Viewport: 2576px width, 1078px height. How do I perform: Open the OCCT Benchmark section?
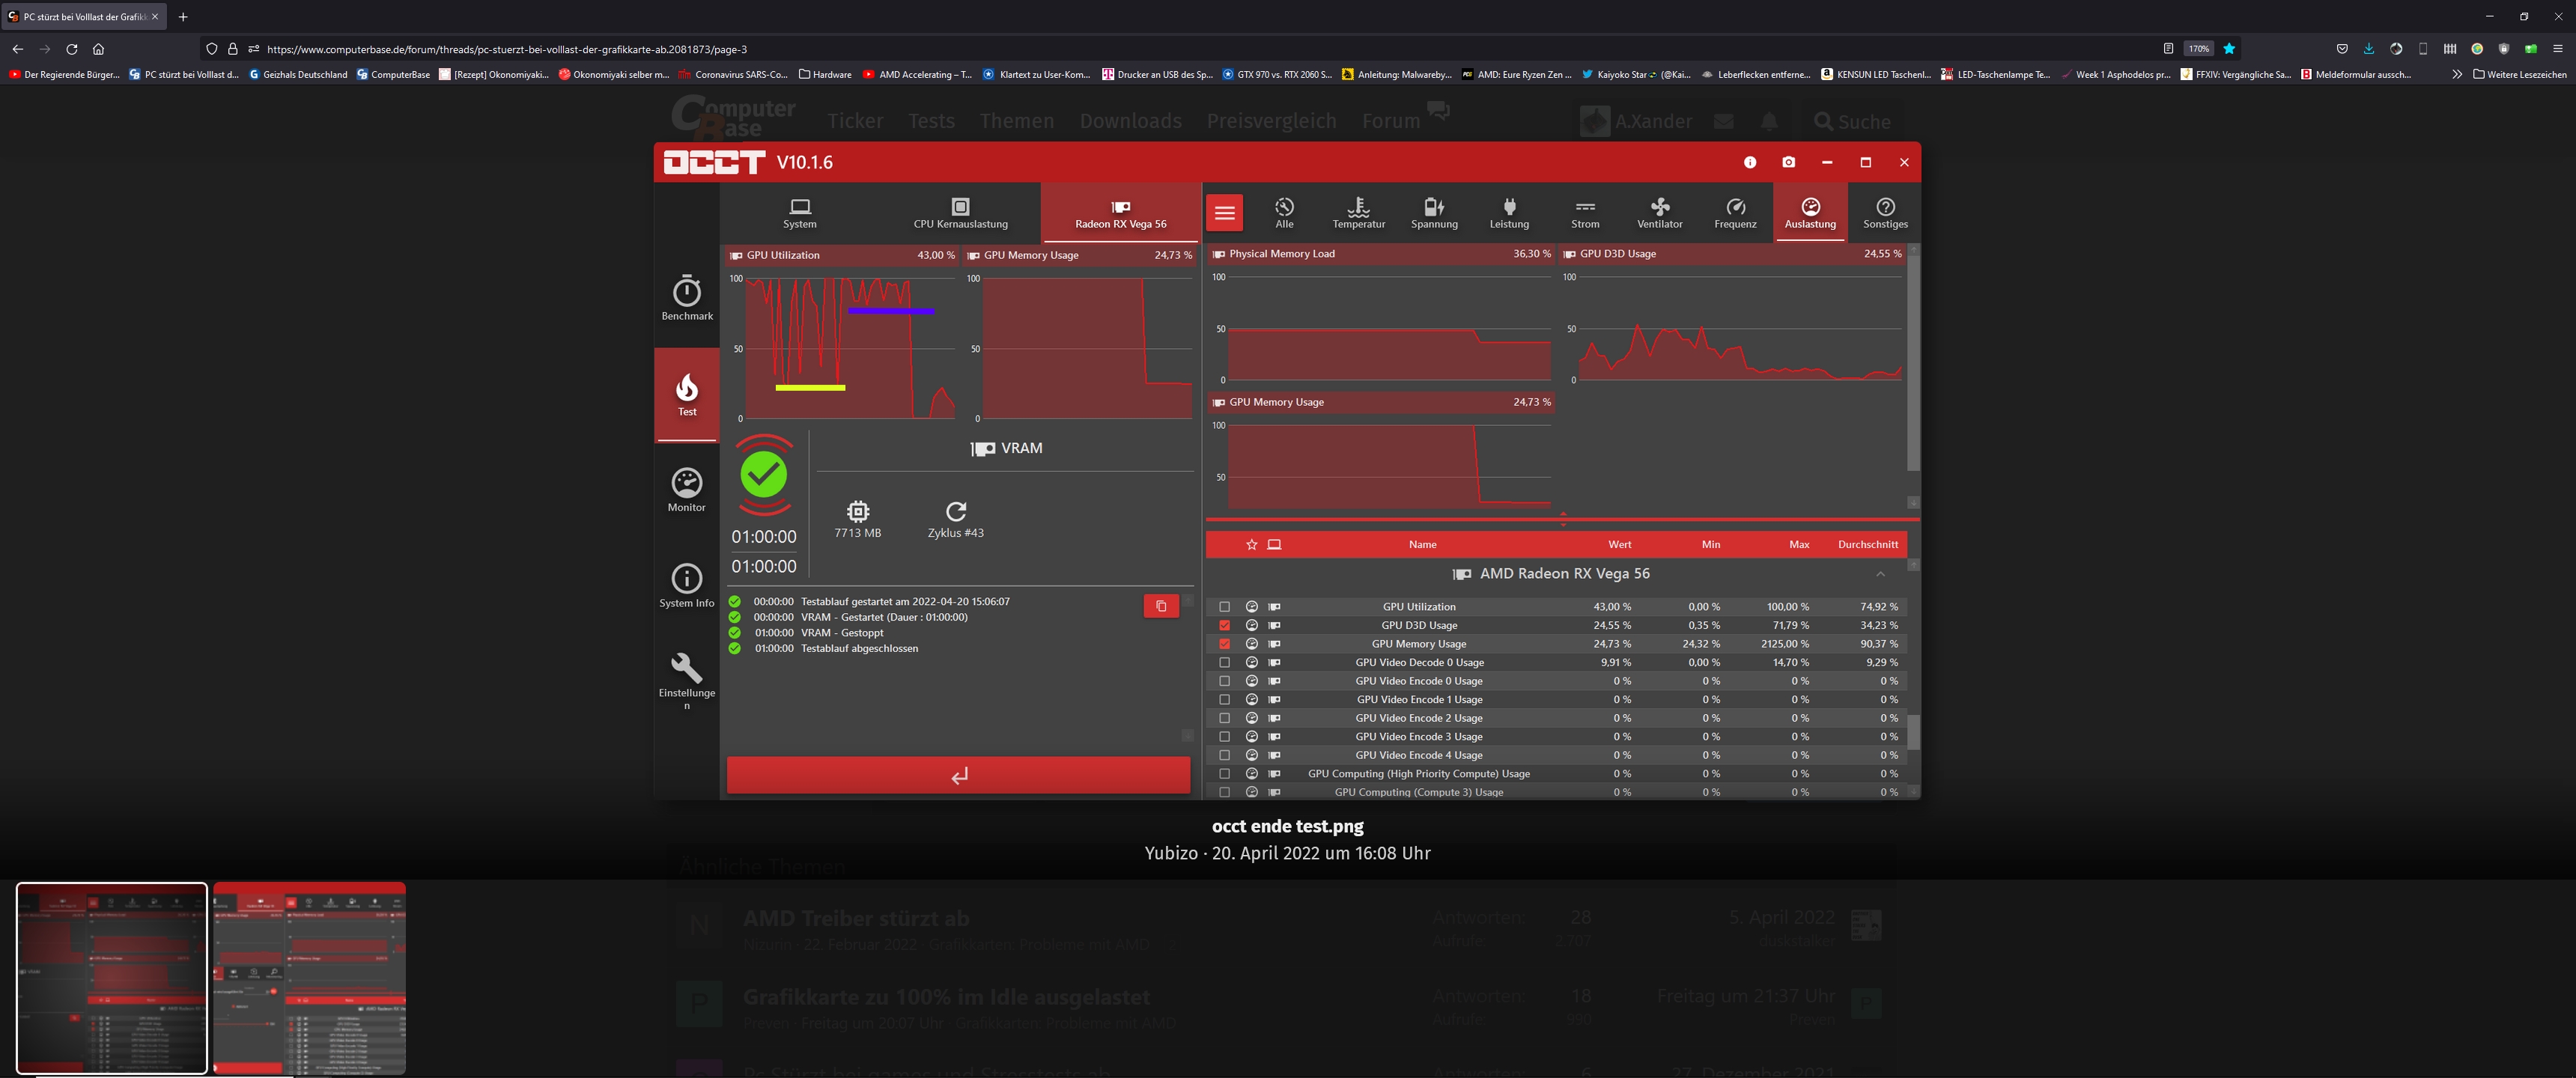687,298
